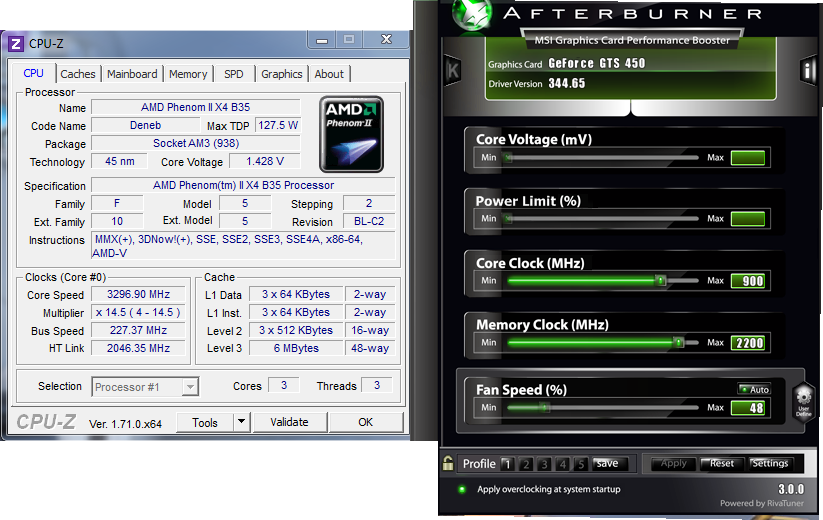The height and width of the screenshot is (520, 823).
Task: Open Afterburner Kombustor K side button
Action: pos(452,70)
